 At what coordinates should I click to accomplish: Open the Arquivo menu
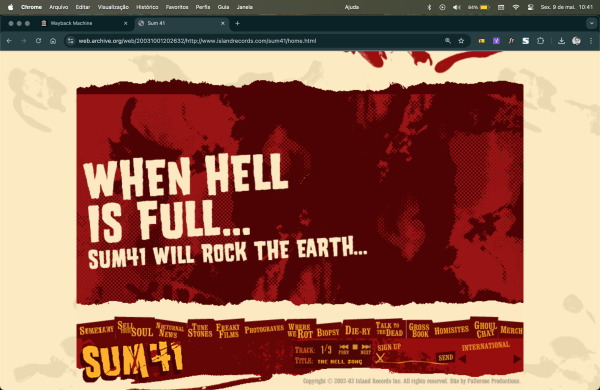click(x=59, y=7)
